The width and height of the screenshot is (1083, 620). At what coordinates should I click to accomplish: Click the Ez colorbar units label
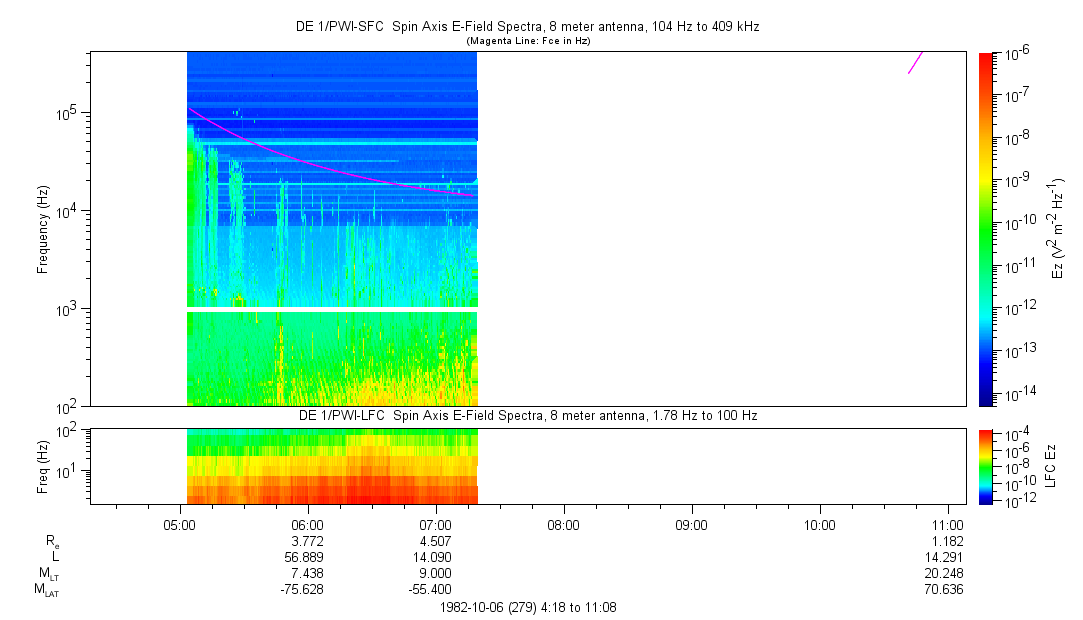tap(1059, 228)
